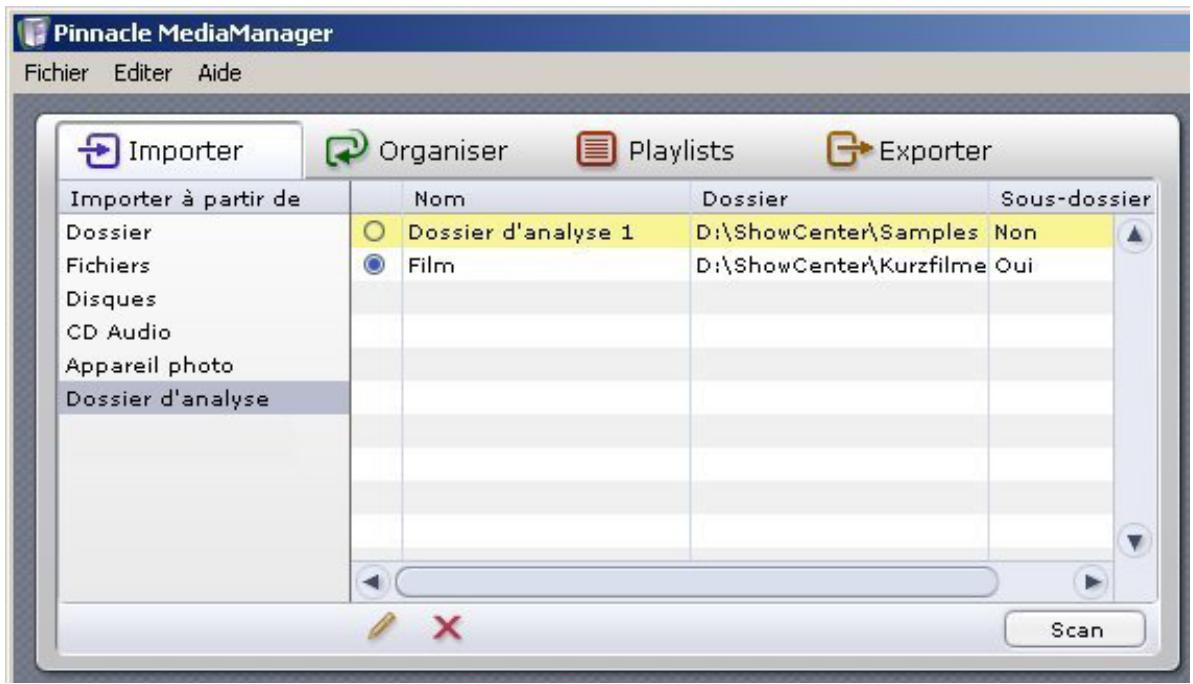Switch to the Importer tab
Image resolution: width=1193 pixels, height=684 pixels.
coord(180,151)
